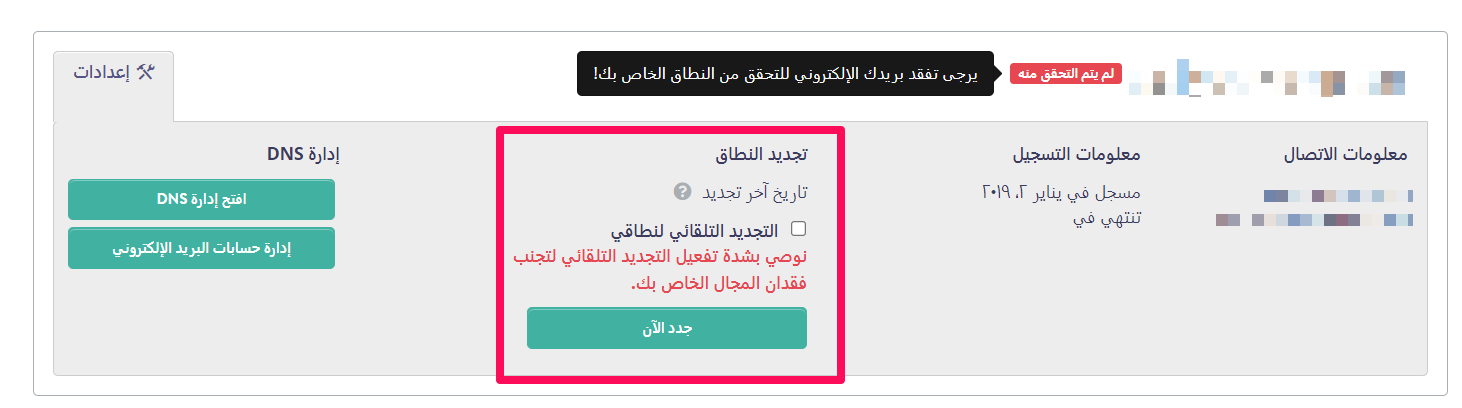This screenshot has height=408, width=1462.
Task: Click the red لم يتم التحقق منه badge
Action: 1066,74
